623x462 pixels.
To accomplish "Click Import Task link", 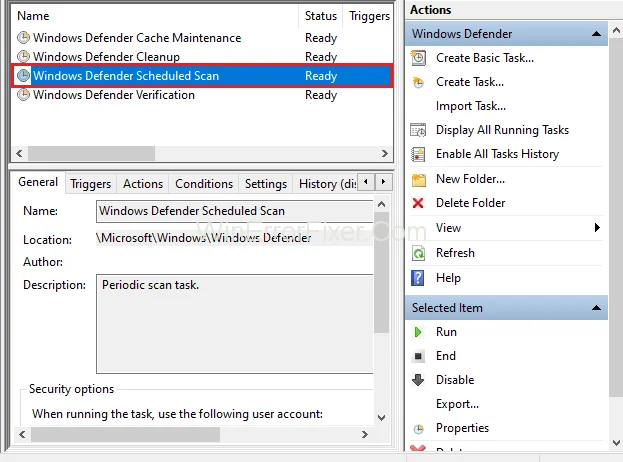I will pyautogui.click(x=470, y=106).
